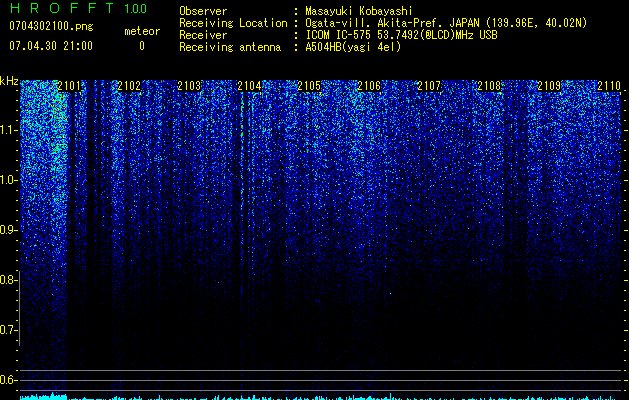Click the 1.0 kHz axis tick label
Screen dimensions: 629x400
[x=7, y=180]
